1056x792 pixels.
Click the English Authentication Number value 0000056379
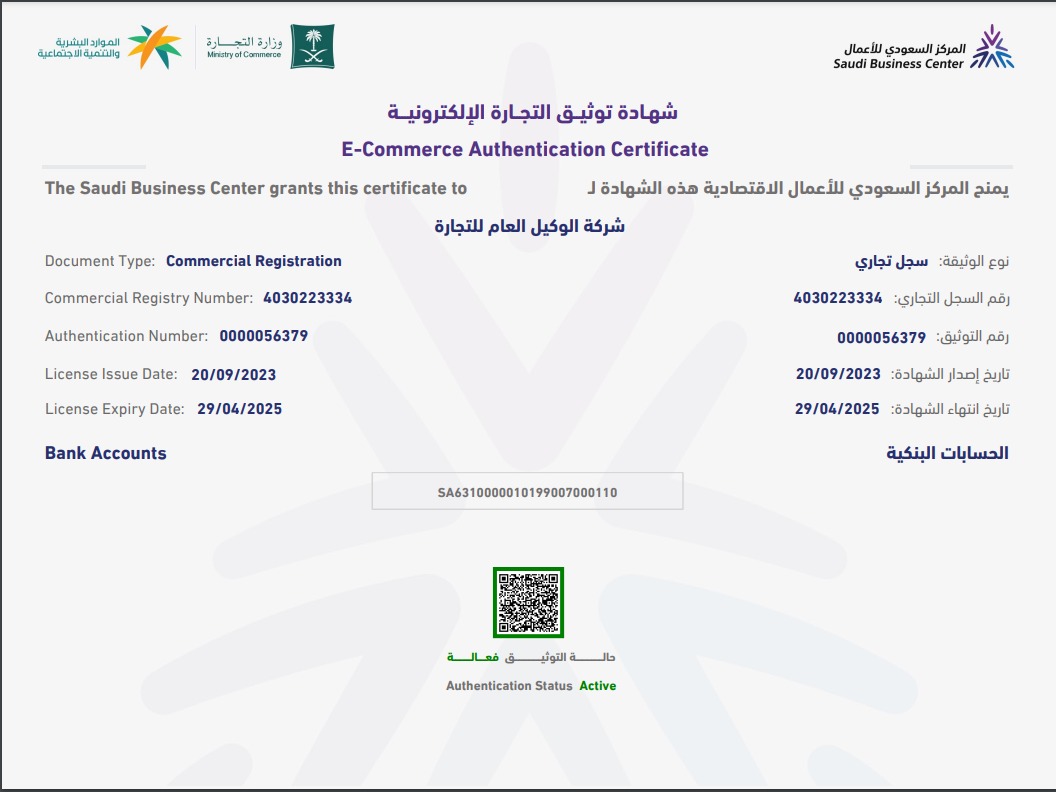(263, 336)
